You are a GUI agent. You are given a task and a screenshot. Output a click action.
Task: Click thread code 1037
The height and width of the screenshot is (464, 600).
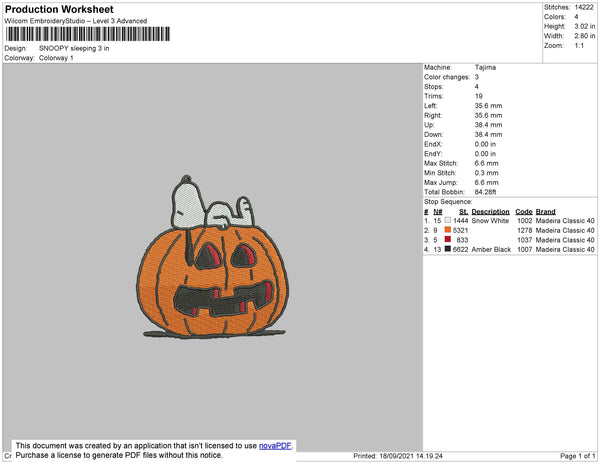point(524,240)
